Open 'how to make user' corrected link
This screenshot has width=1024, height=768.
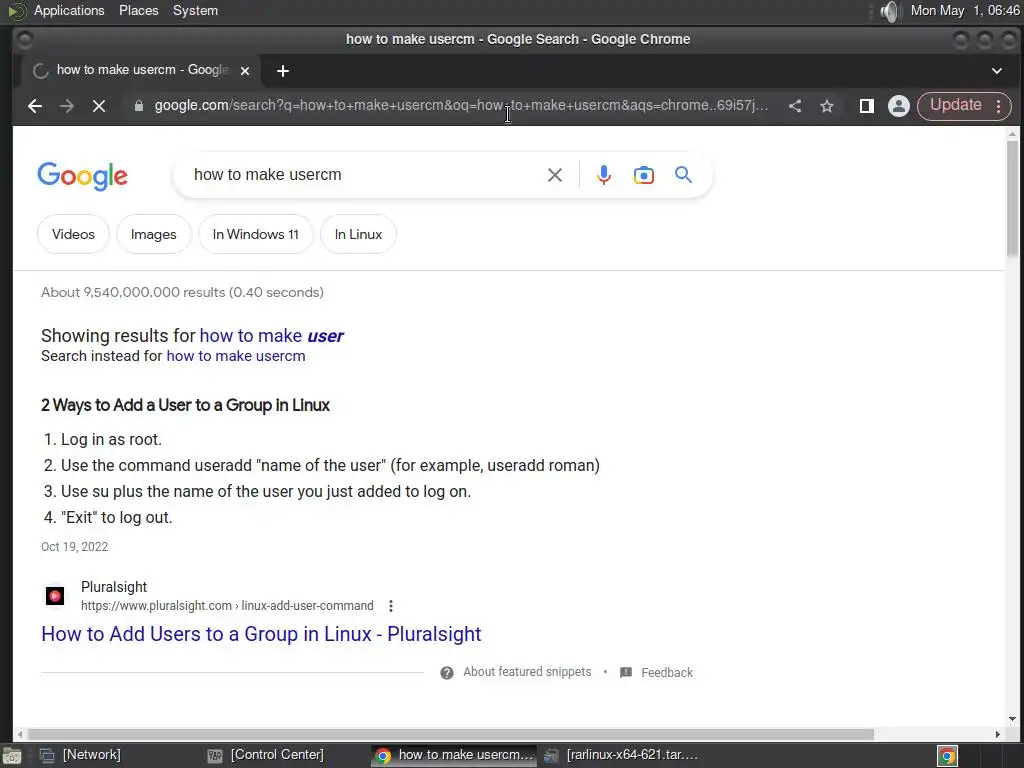tap(271, 336)
